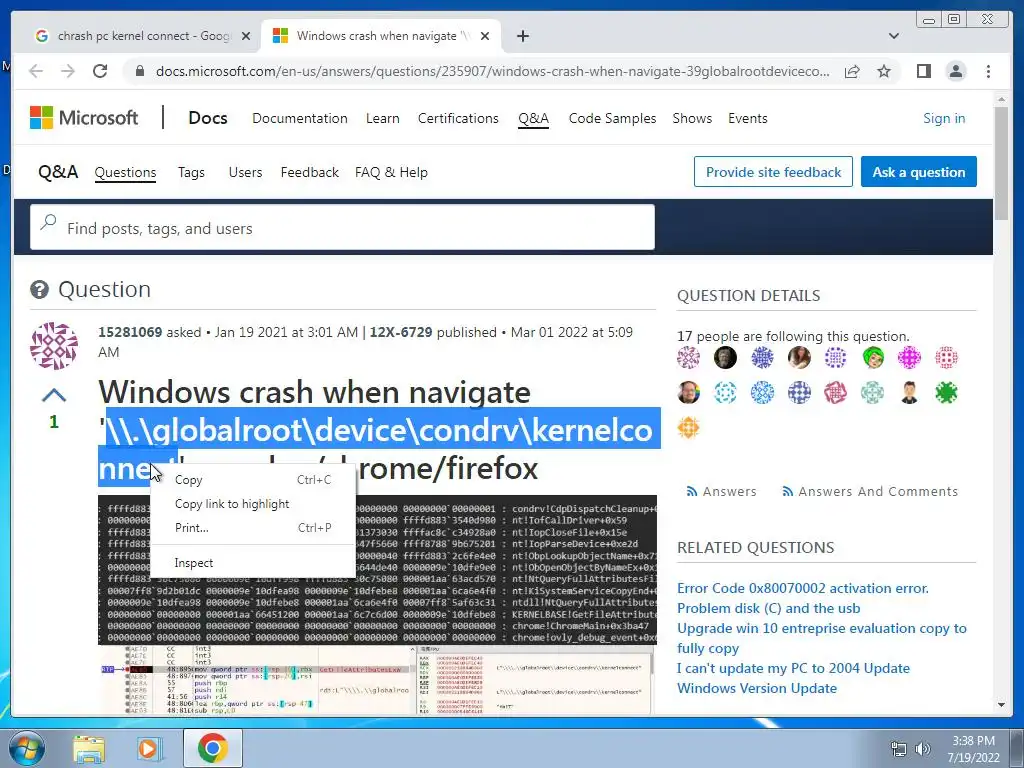
Task: Open the 15281069 user profile
Action: tap(130, 332)
